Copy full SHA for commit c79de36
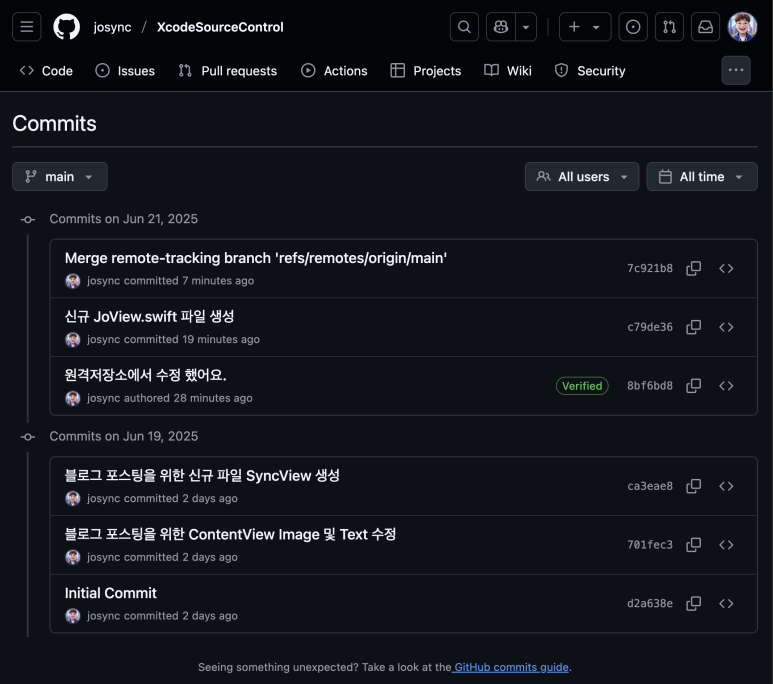Image resolution: width=773 pixels, height=684 pixels. pos(694,327)
